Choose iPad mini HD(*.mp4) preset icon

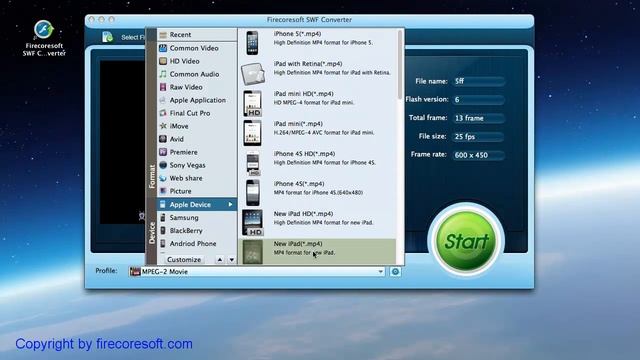[253, 103]
